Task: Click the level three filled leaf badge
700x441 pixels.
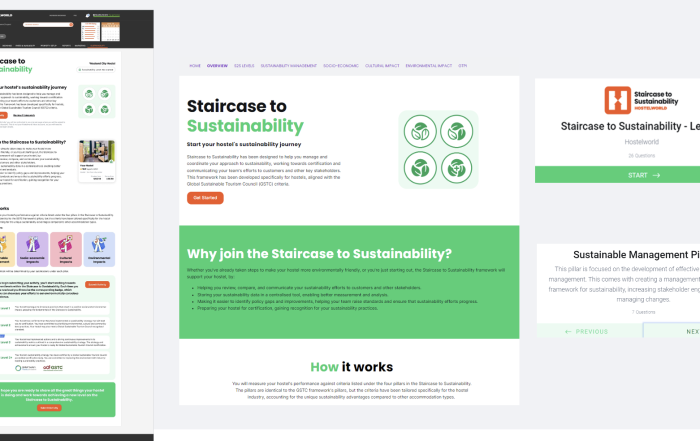Action: click(420, 168)
